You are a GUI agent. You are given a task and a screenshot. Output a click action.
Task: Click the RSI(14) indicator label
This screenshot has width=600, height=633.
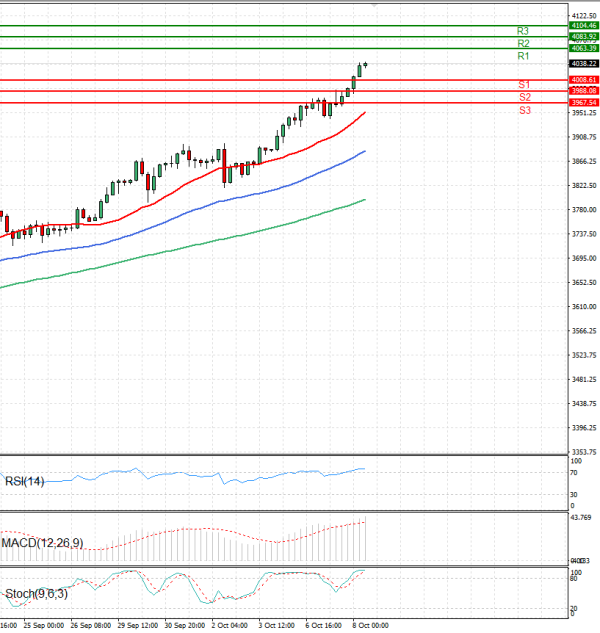[x=24, y=482]
